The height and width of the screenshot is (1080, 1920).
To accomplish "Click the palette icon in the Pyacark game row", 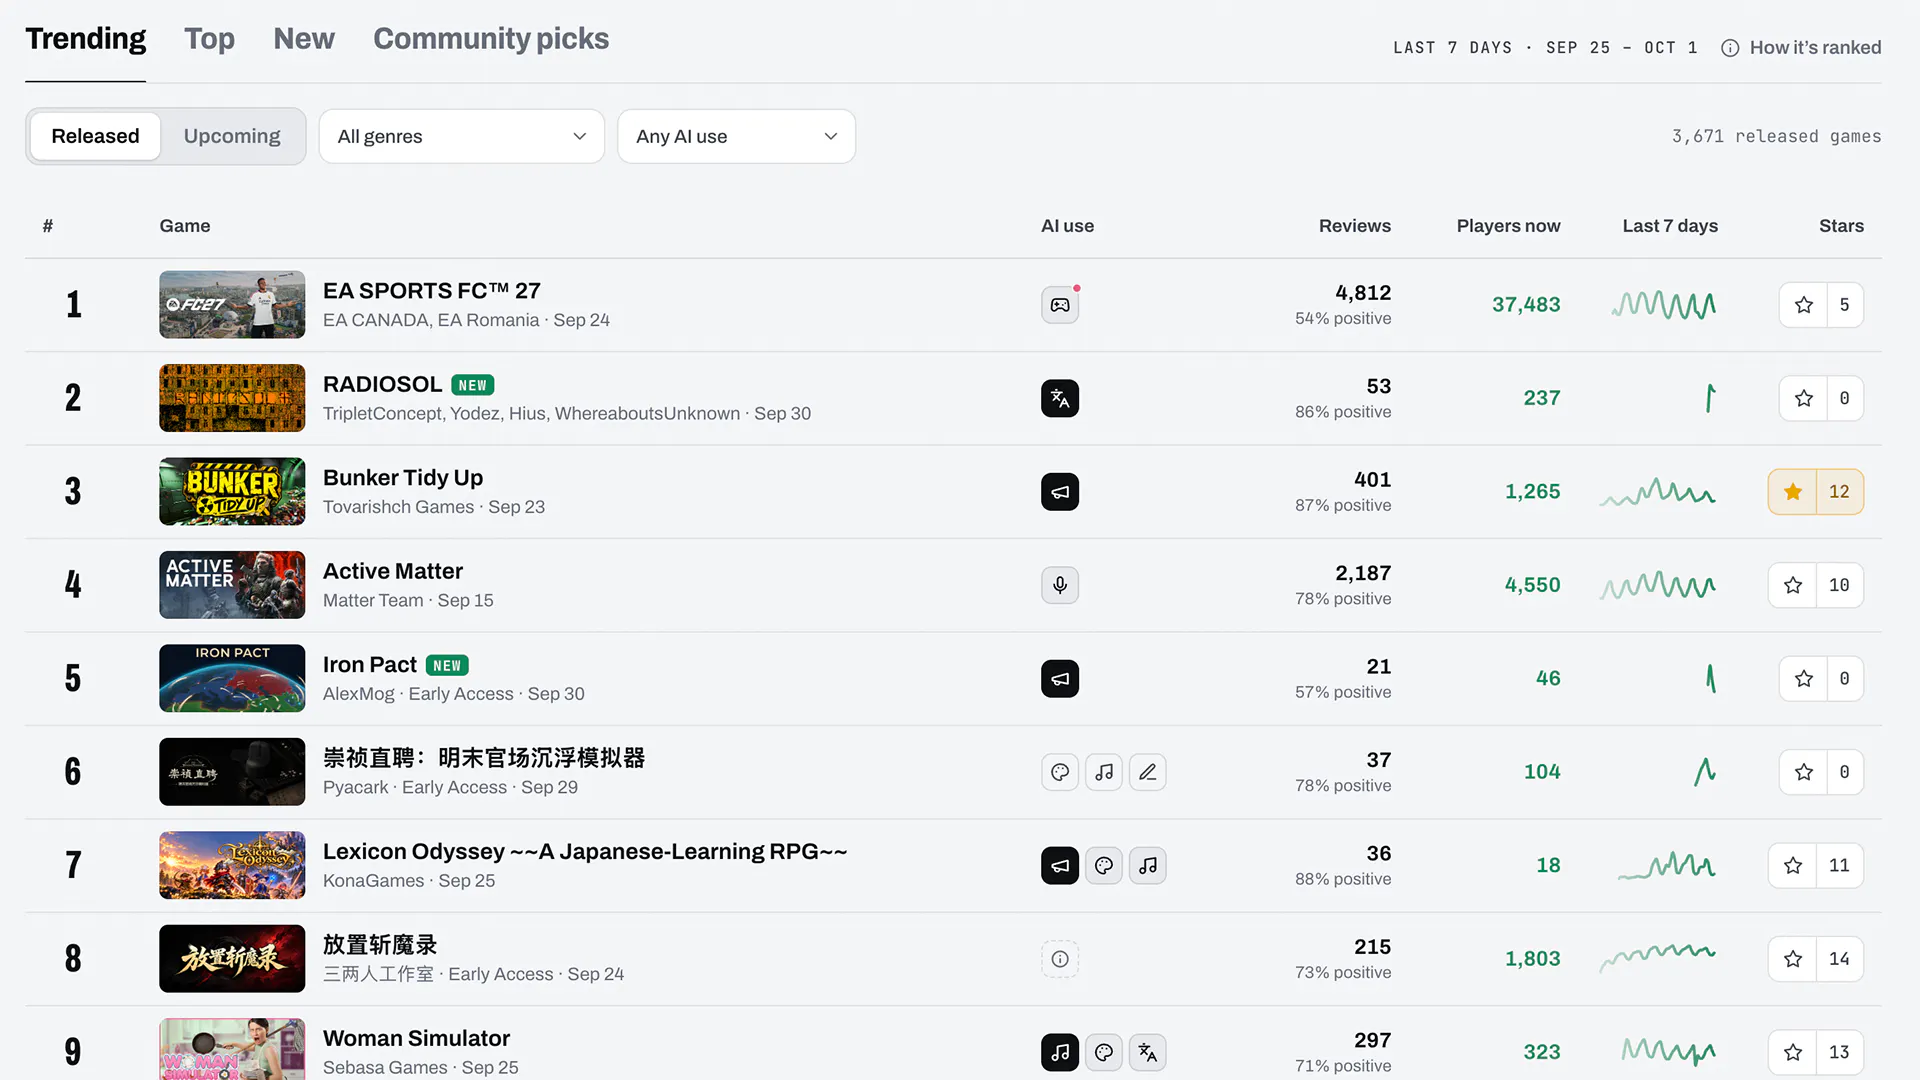I will point(1060,772).
